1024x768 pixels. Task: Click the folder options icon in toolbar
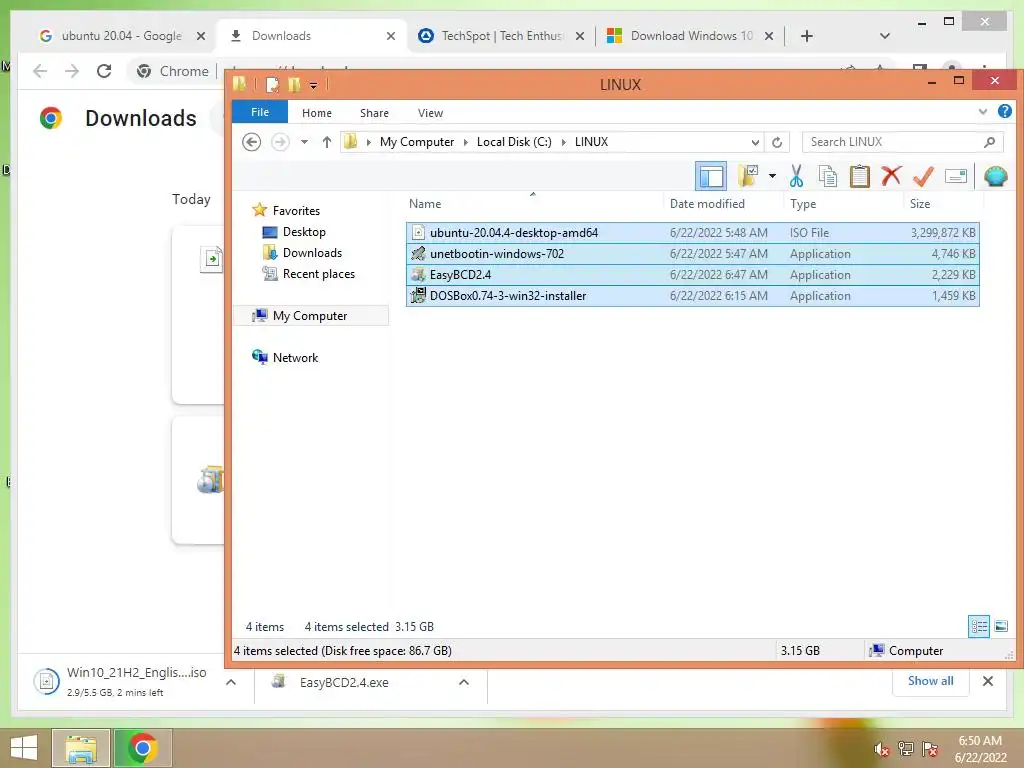(748, 176)
